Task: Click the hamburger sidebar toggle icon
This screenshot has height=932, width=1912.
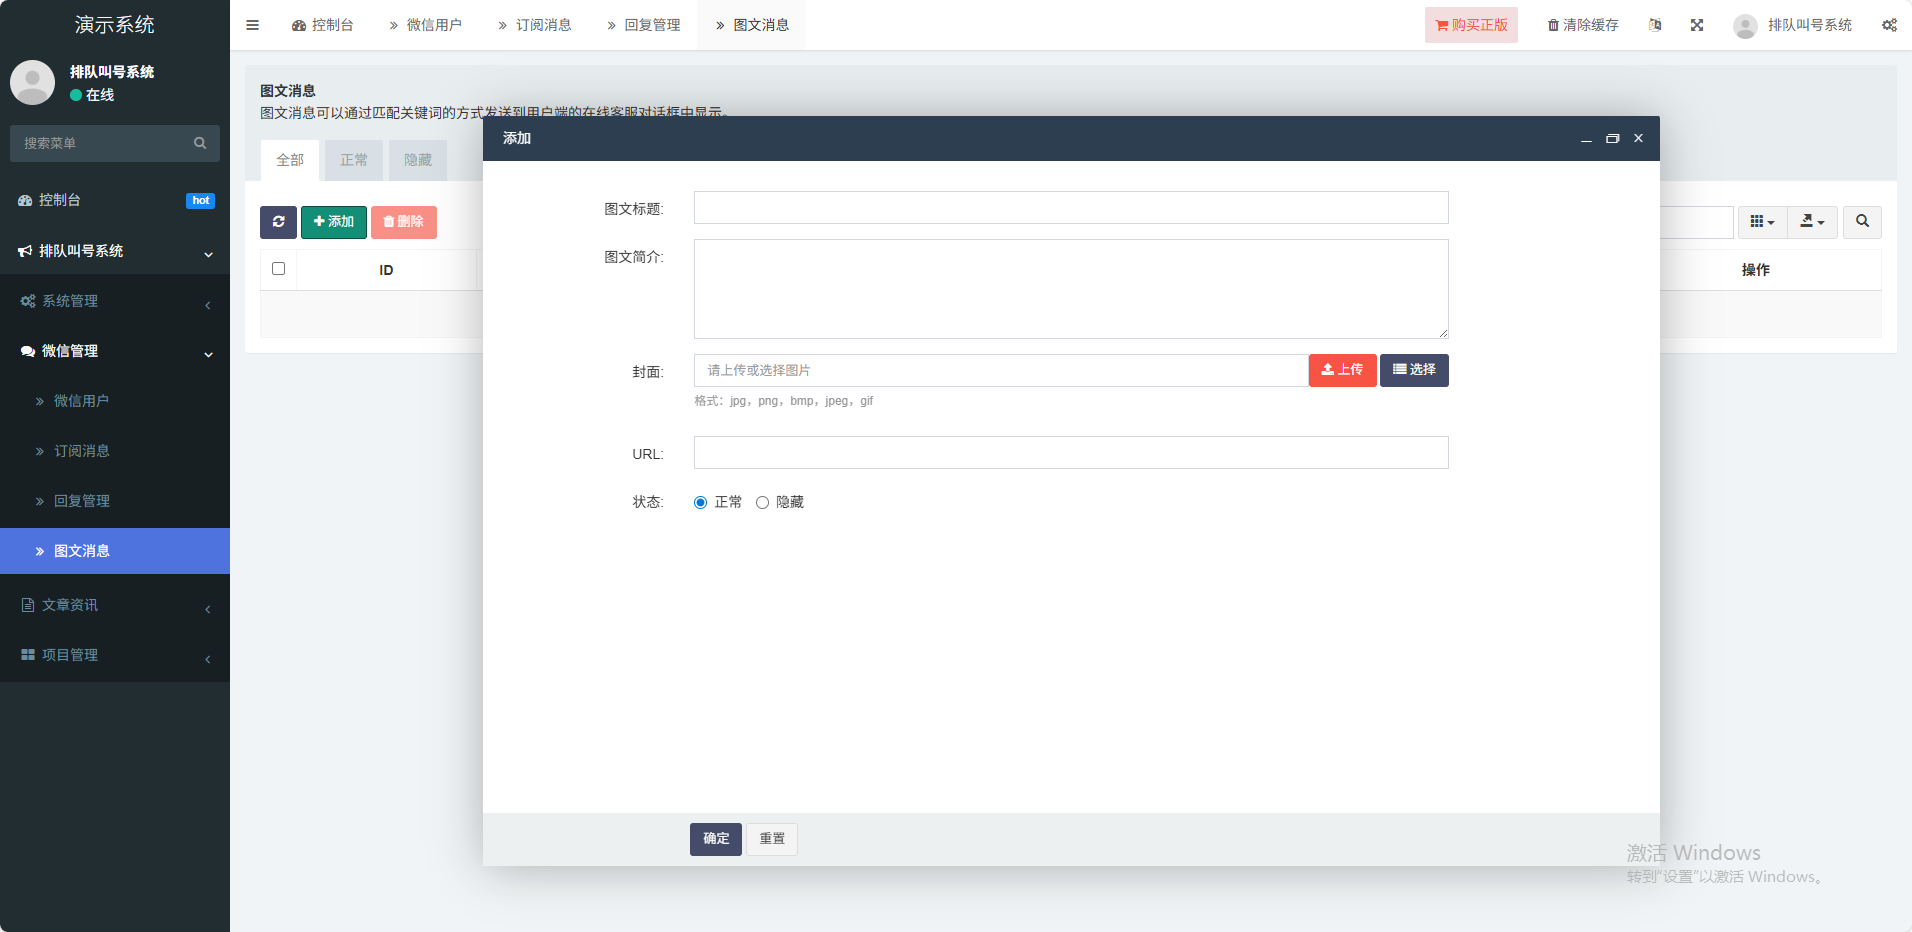Action: pyautogui.click(x=252, y=25)
